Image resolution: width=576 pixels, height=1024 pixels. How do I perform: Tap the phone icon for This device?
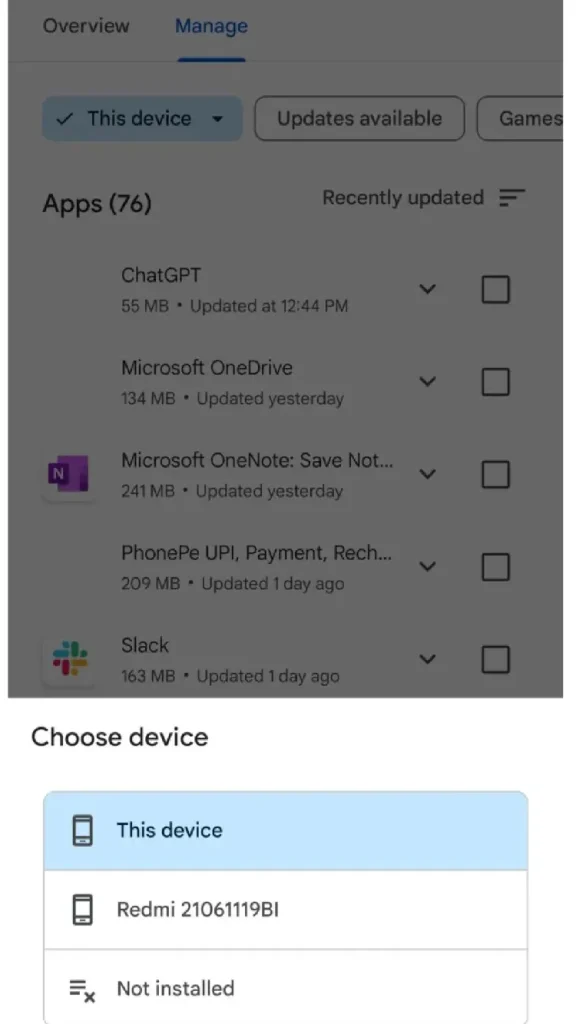[x=82, y=831]
